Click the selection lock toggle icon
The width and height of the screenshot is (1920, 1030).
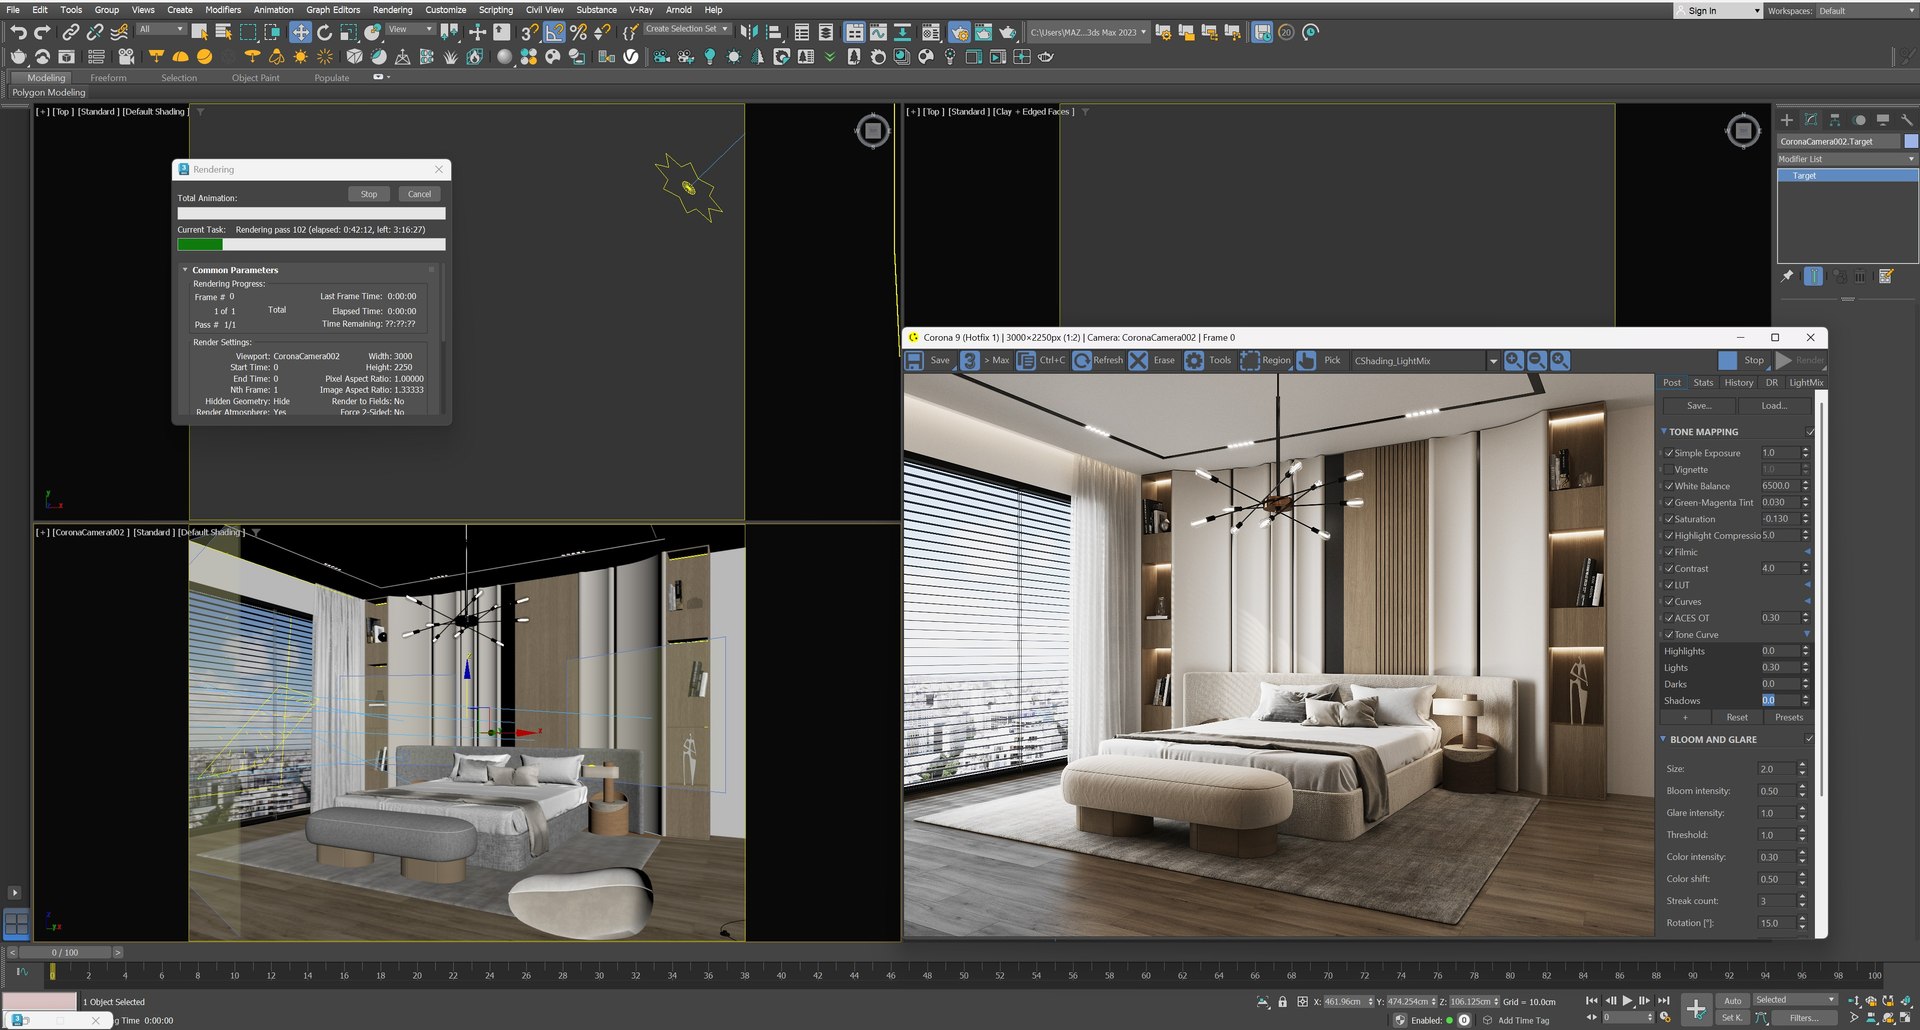click(x=1282, y=1001)
